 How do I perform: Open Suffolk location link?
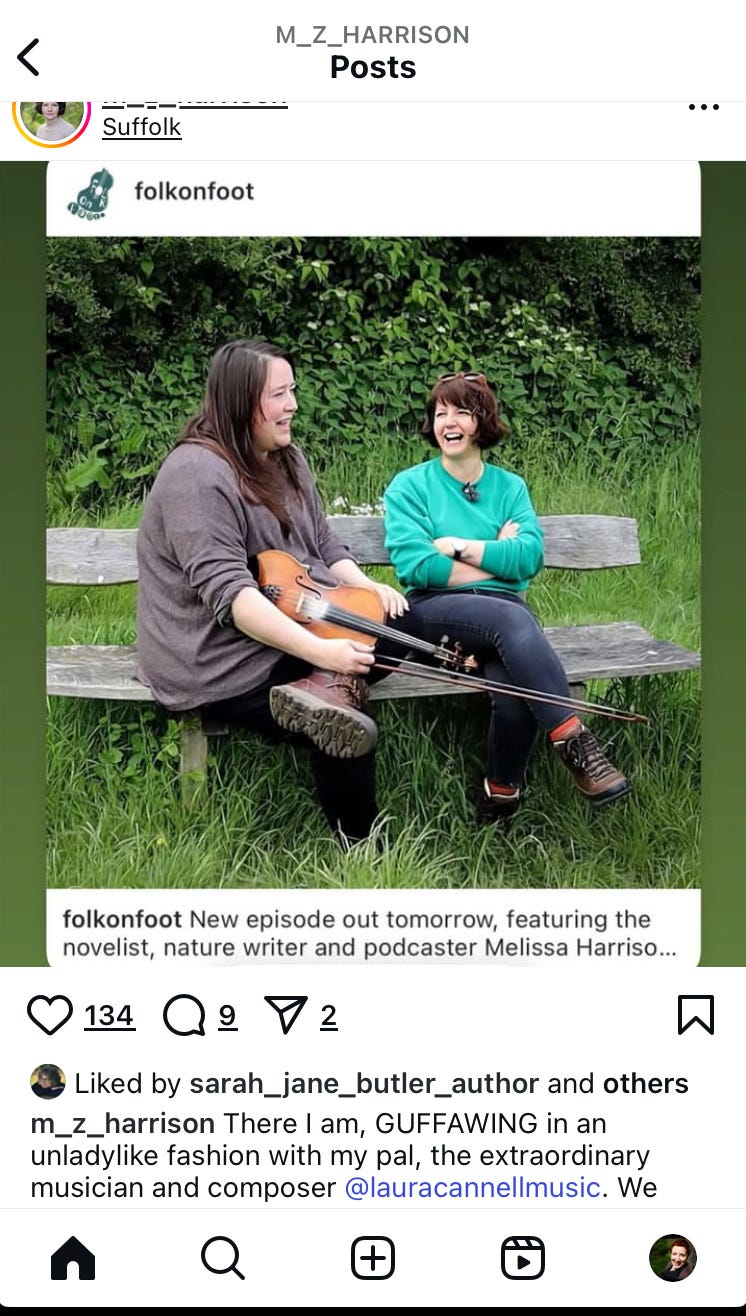click(142, 128)
